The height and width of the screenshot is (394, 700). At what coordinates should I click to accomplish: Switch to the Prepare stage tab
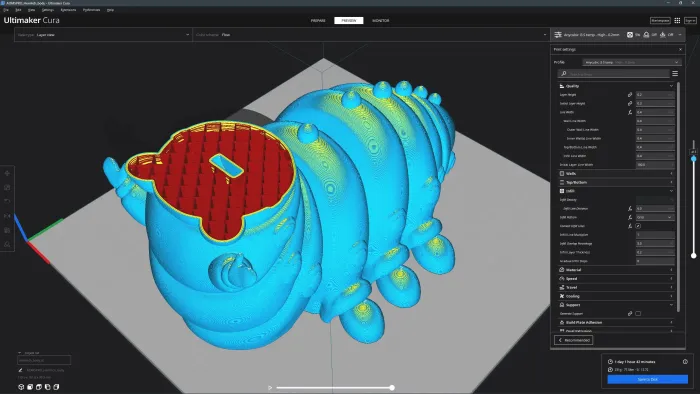[x=318, y=21]
